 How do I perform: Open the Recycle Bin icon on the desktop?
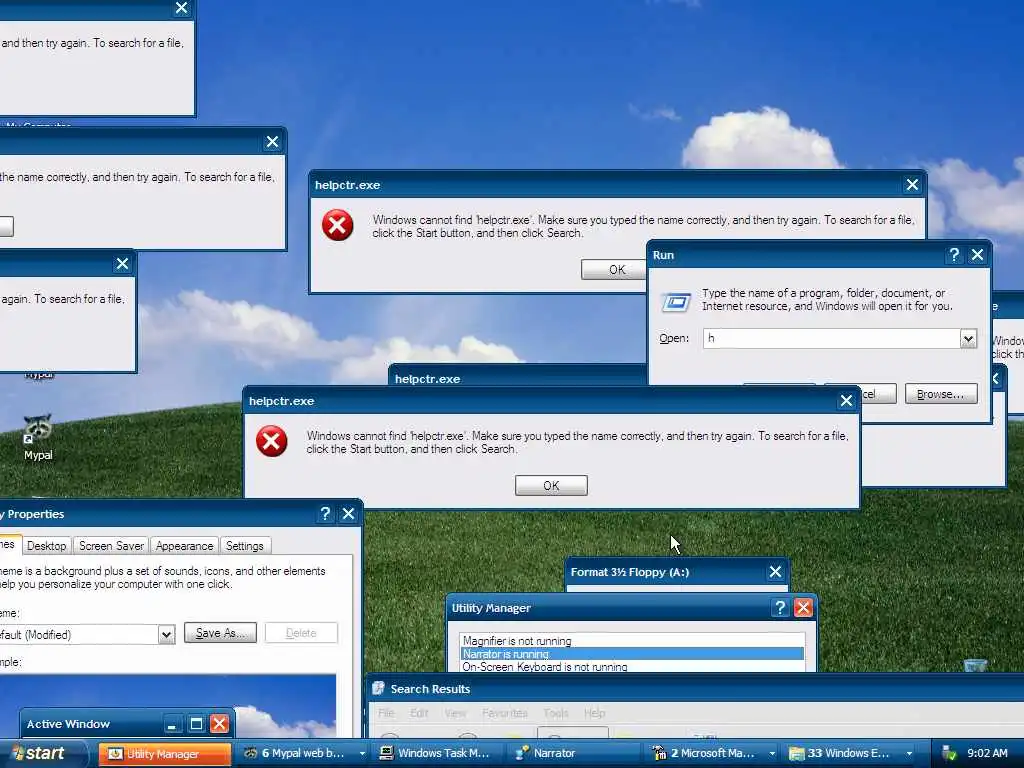click(x=975, y=665)
